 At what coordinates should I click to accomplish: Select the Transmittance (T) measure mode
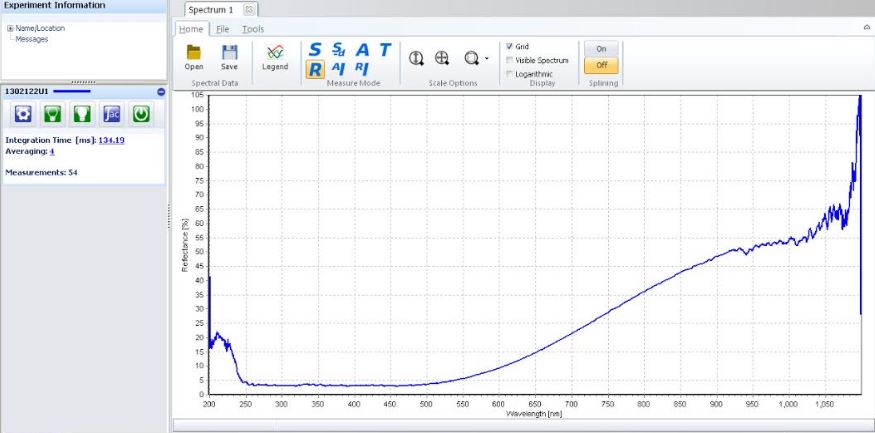(x=385, y=49)
